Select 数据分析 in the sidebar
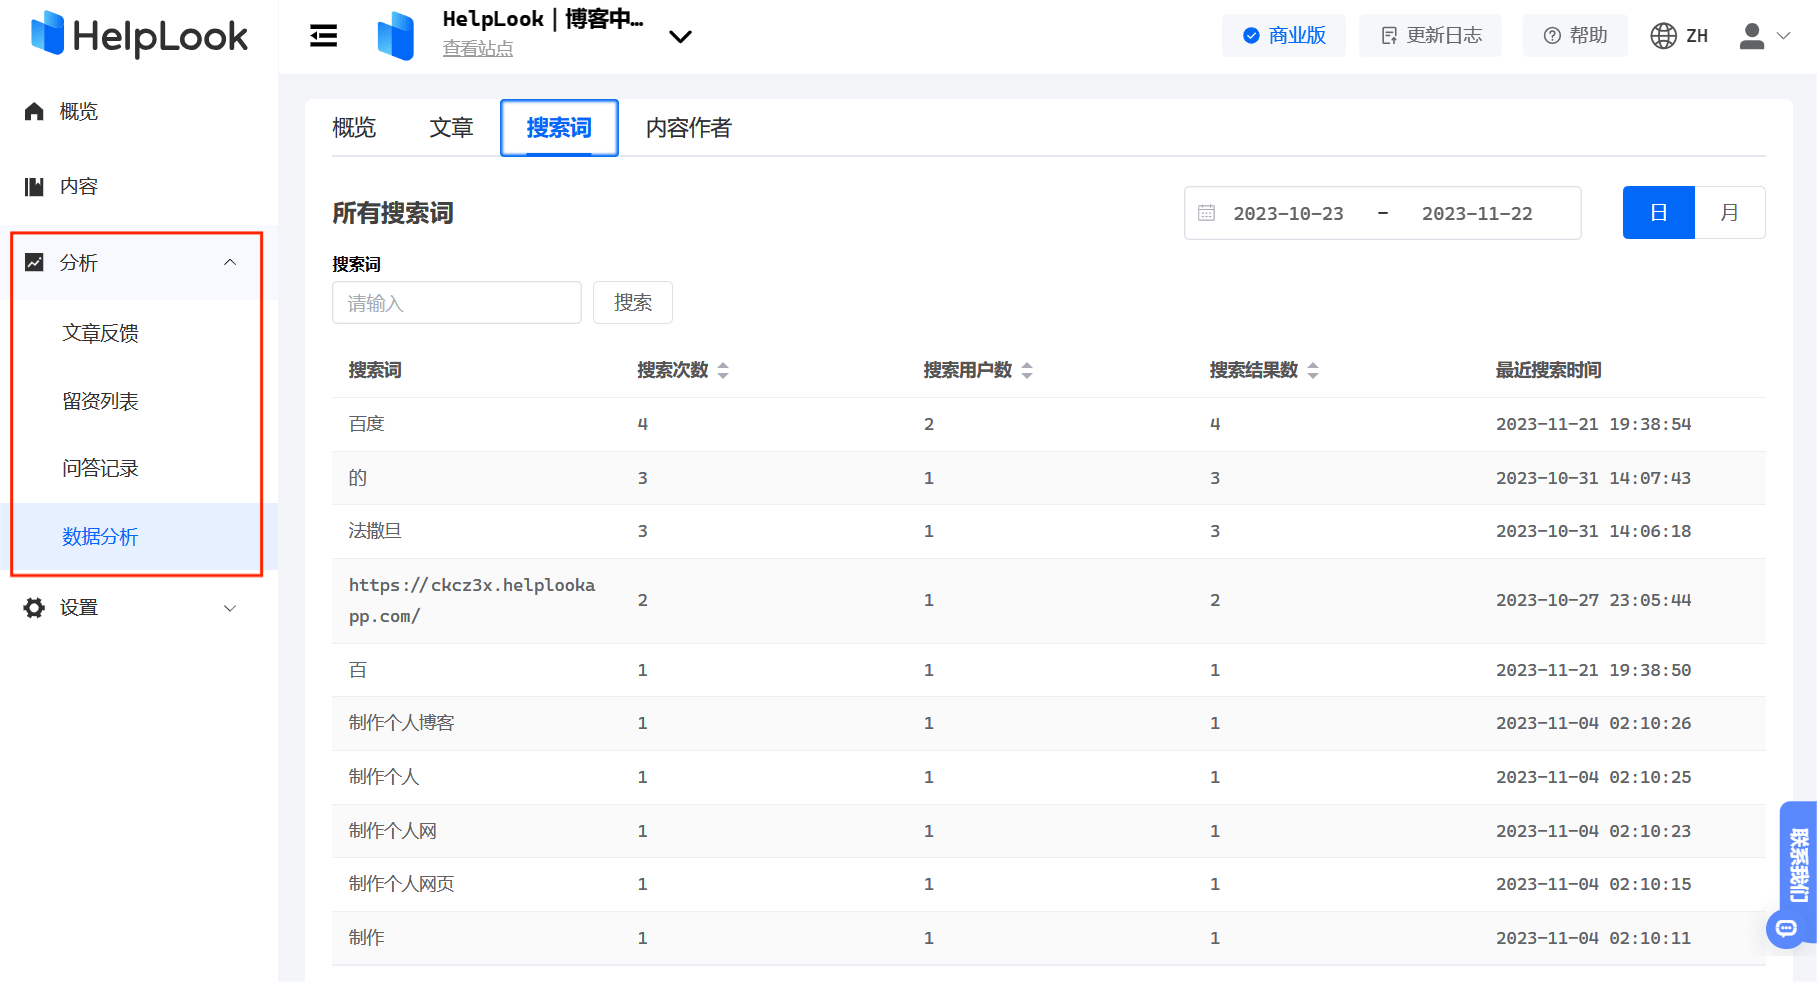 [138, 537]
